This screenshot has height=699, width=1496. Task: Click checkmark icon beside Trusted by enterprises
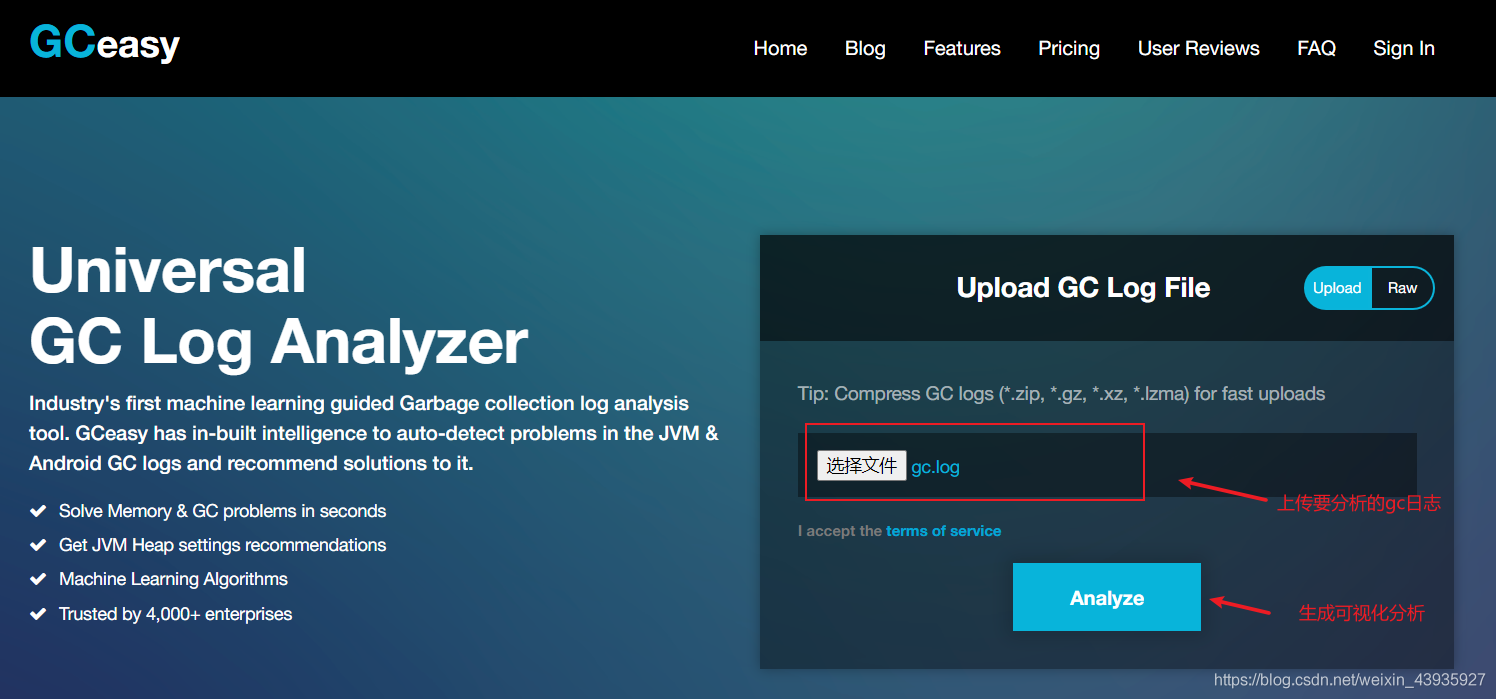click(38, 614)
